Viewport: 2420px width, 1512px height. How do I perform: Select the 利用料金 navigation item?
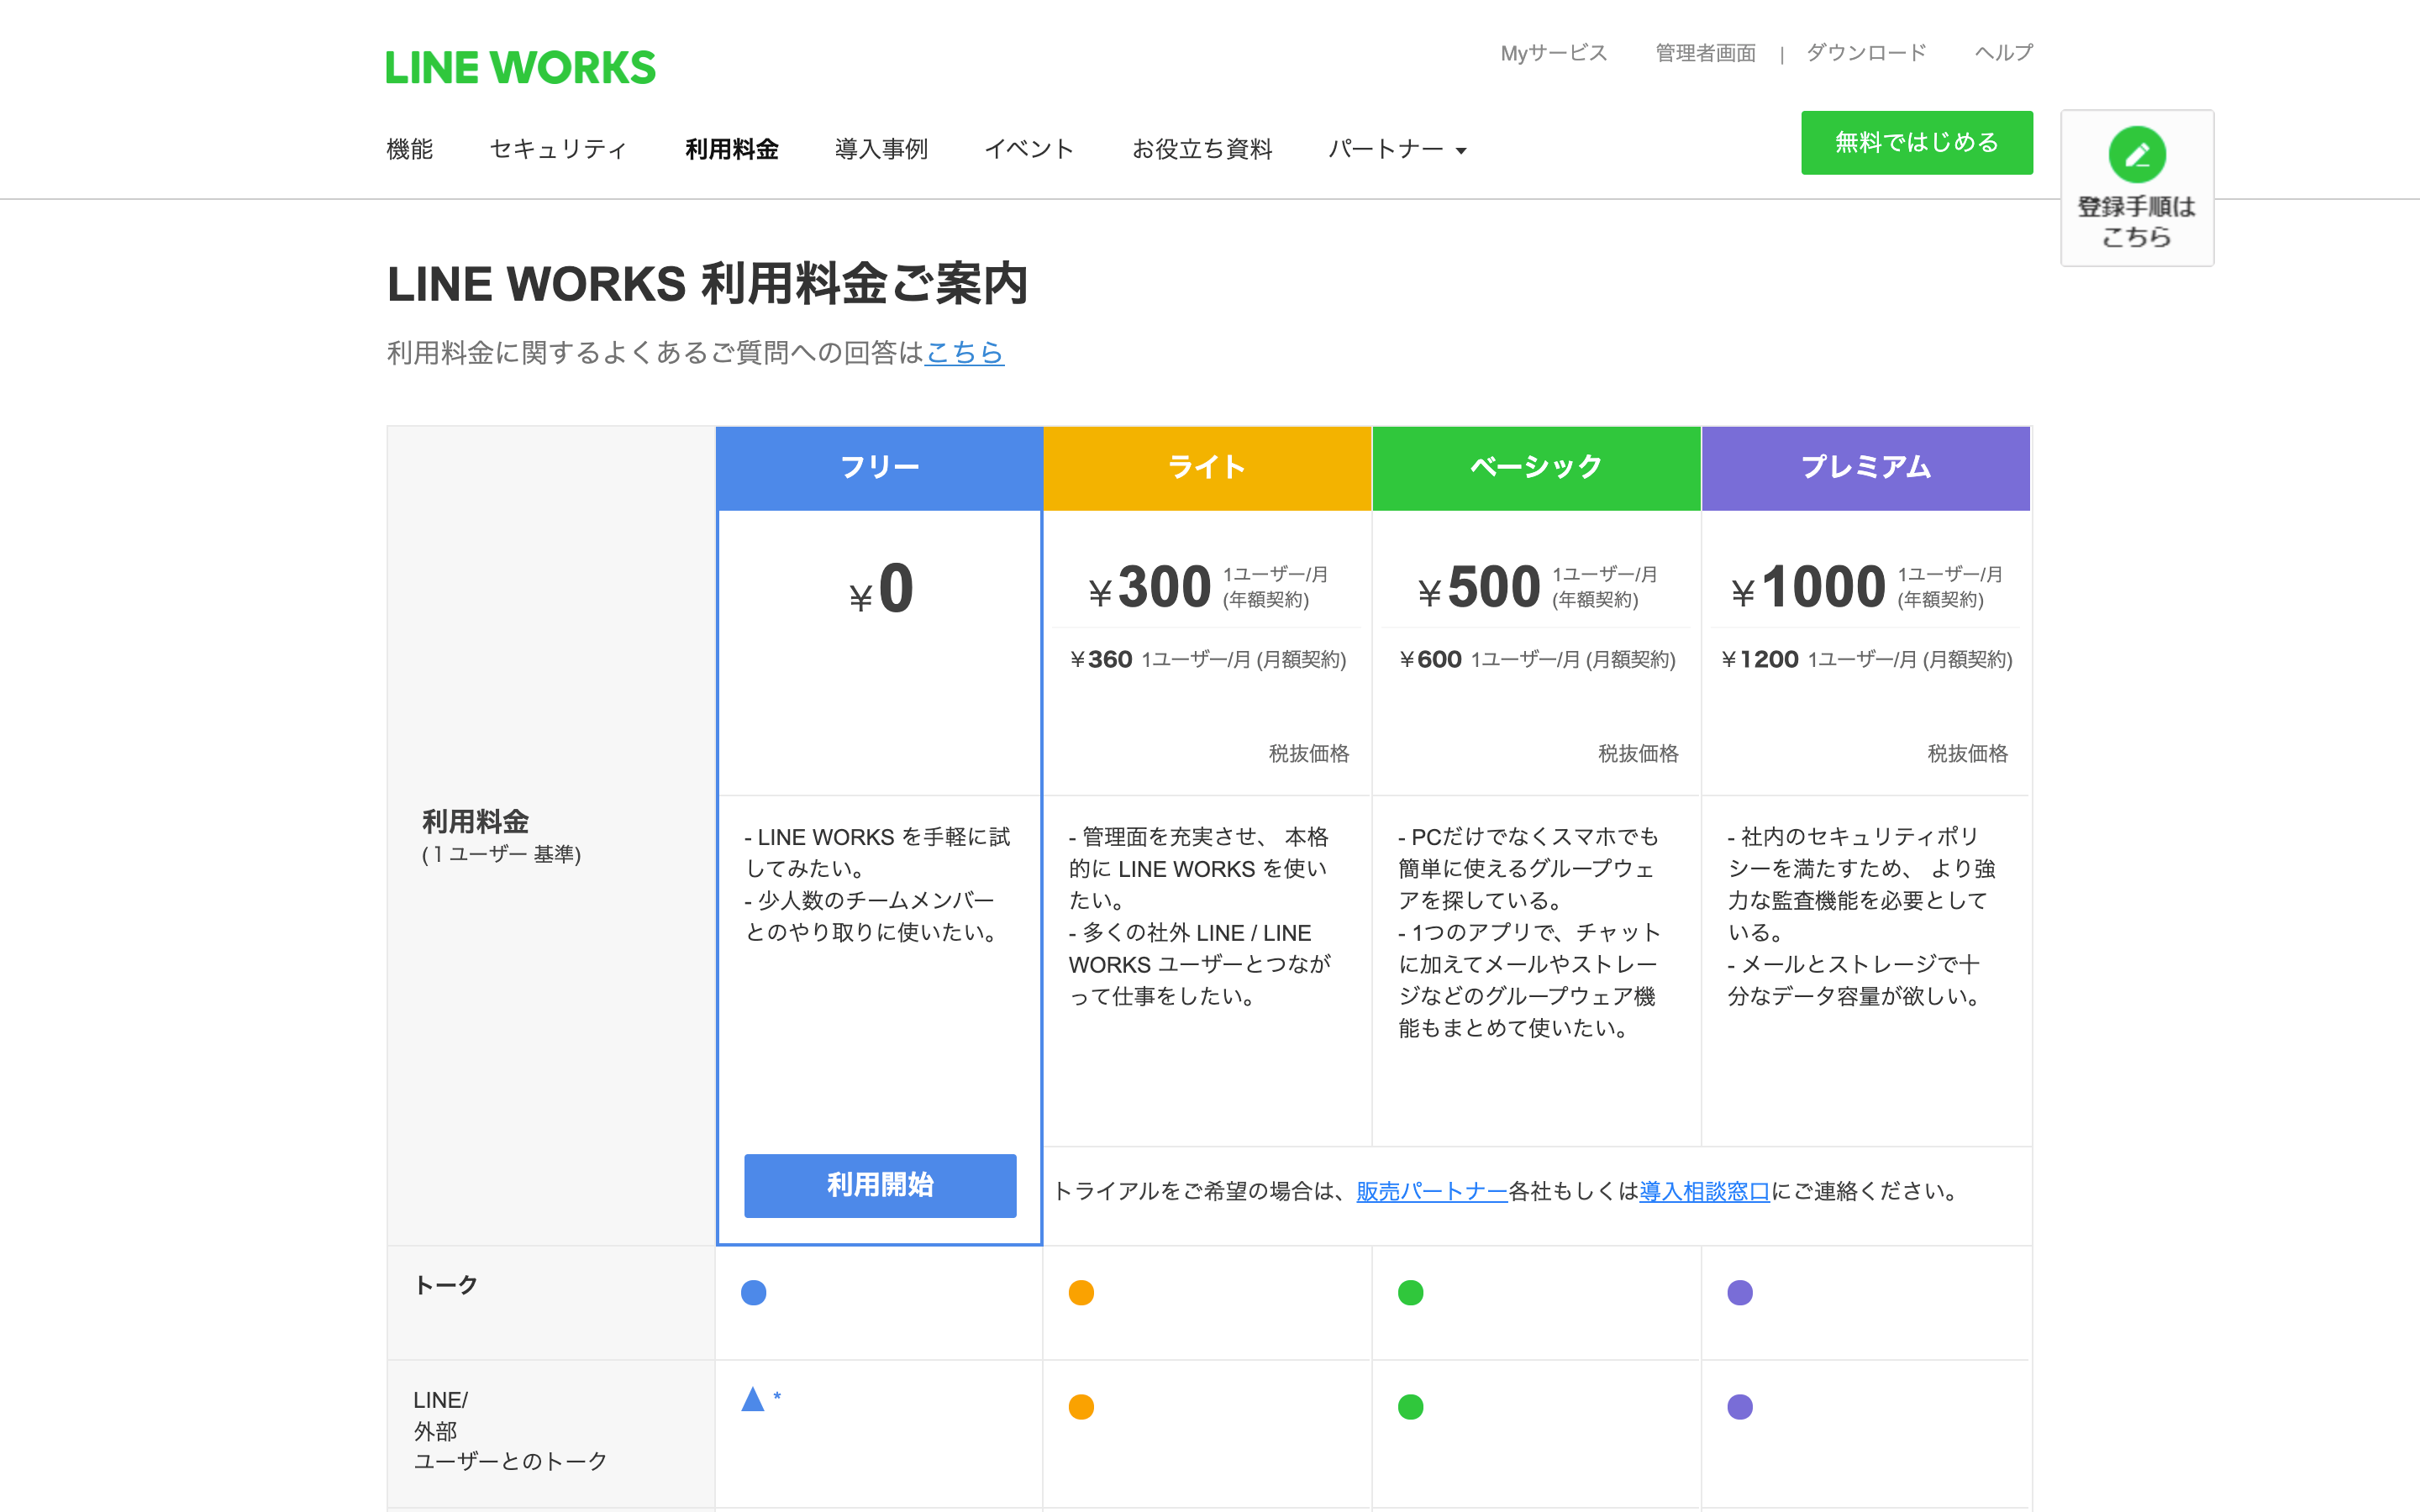(732, 150)
